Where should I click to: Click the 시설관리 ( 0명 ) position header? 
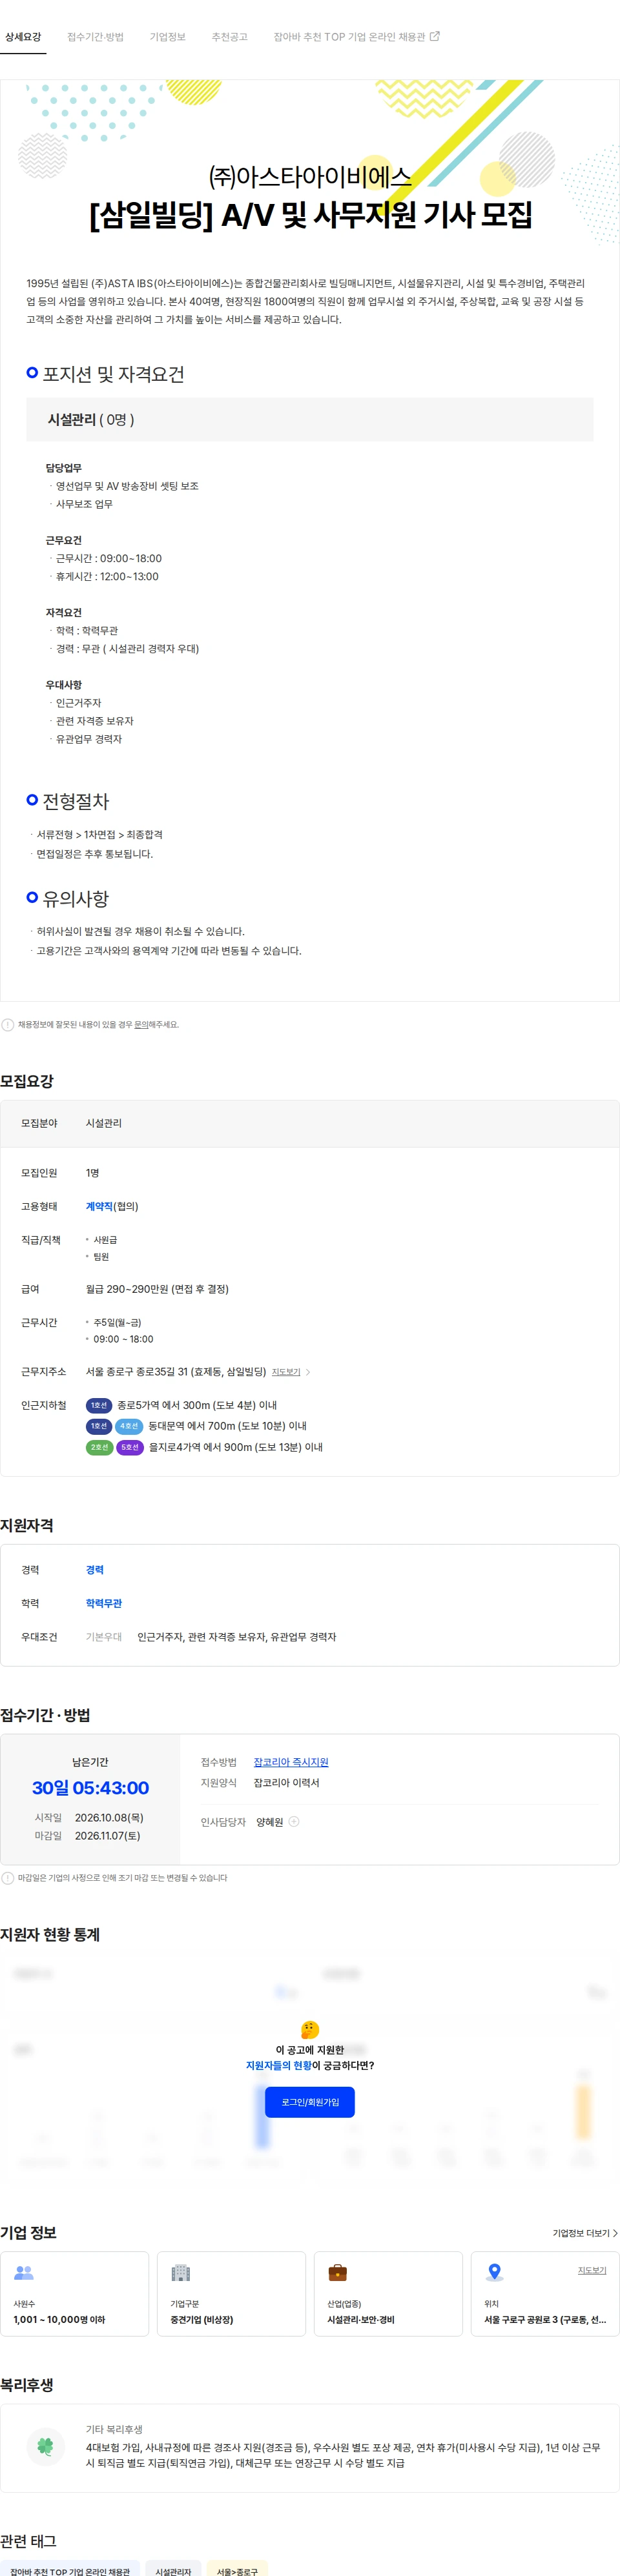[x=310, y=419]
